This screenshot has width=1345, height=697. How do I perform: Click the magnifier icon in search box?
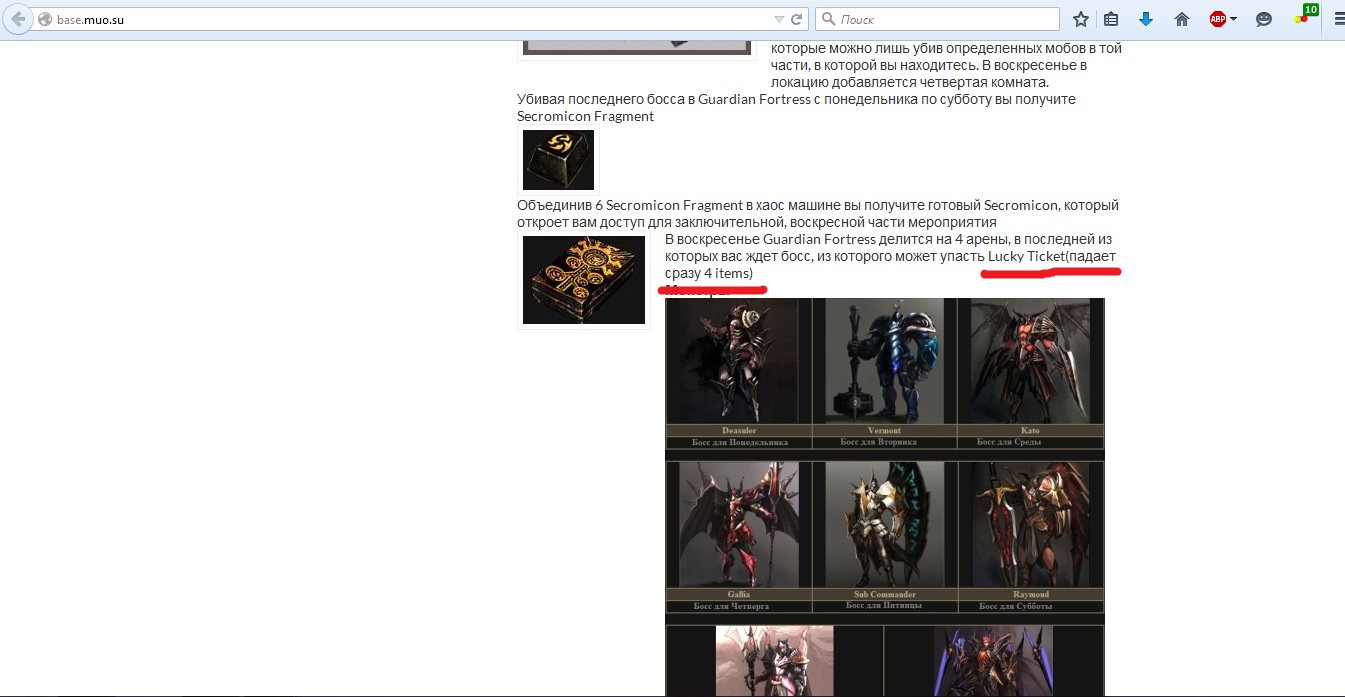[828, 19]
